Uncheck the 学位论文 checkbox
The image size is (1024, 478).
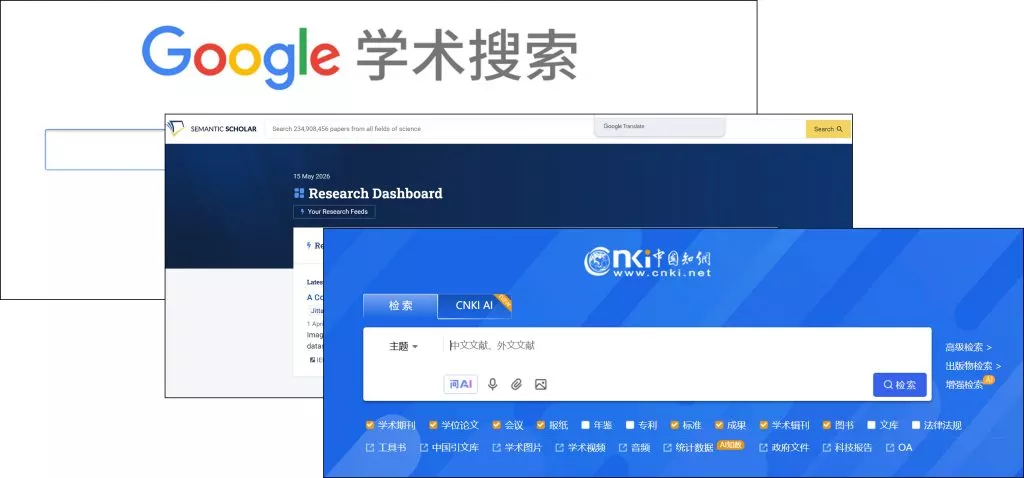click(x=434, y=425)
